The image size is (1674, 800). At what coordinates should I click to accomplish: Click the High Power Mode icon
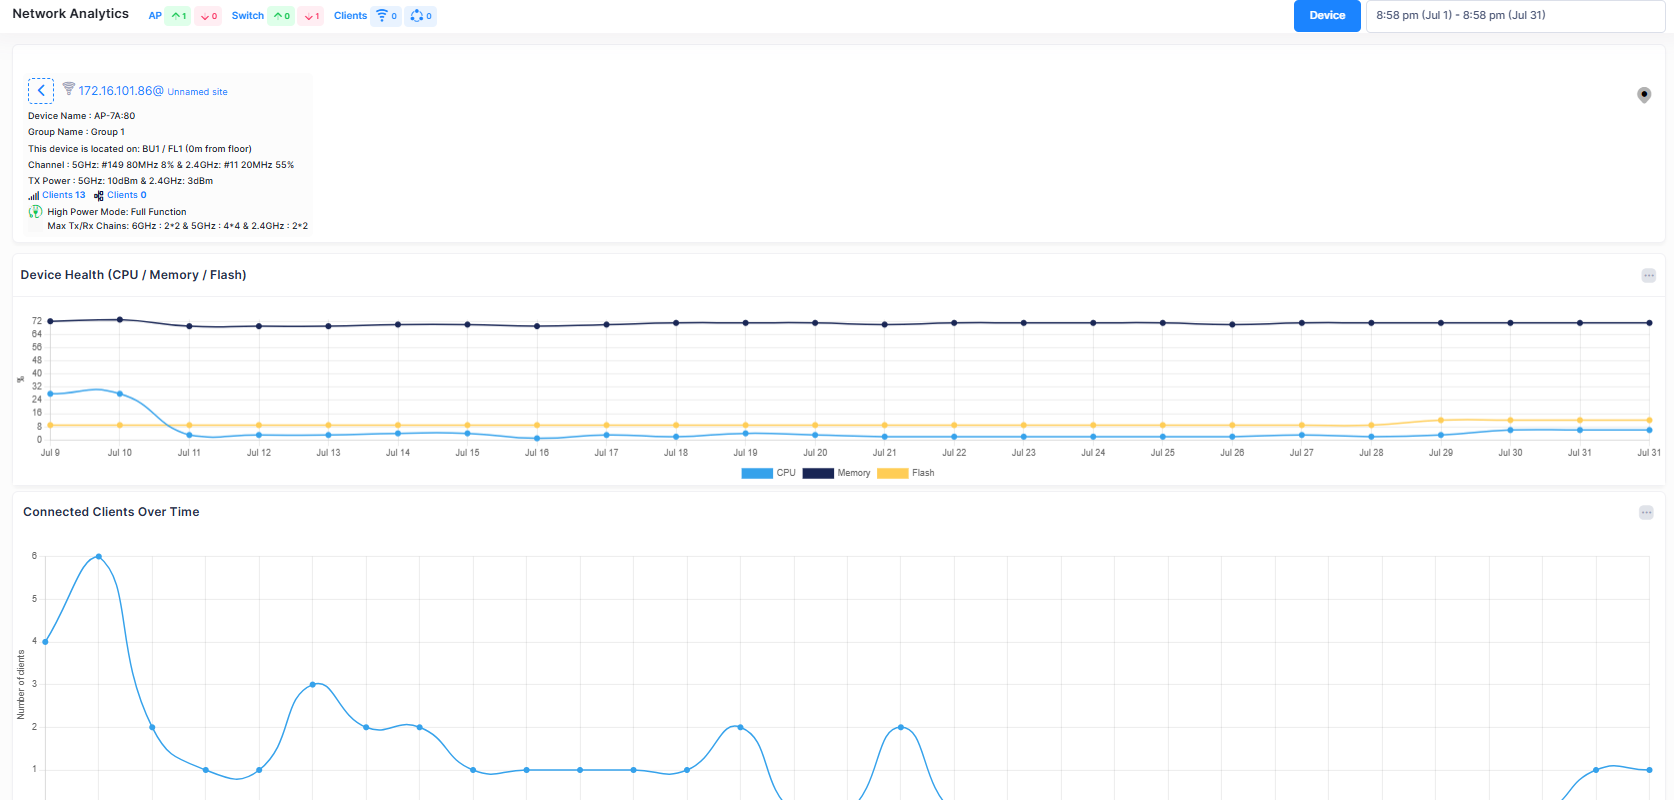(35, 212)
